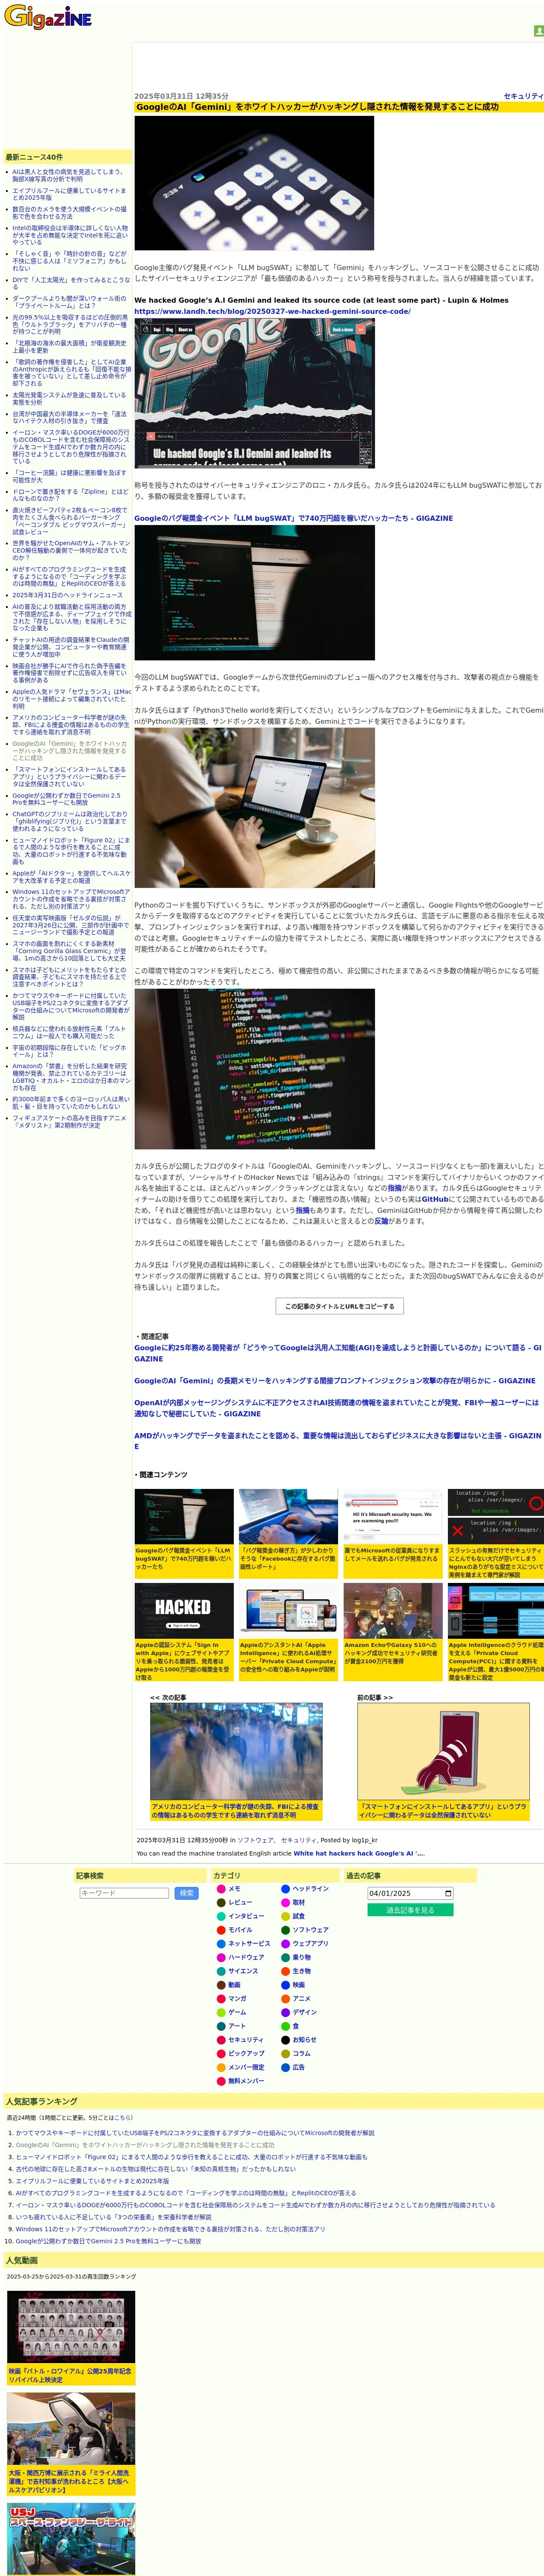This screenshot has width=544, height=2576.
Task: Open the 'LLM bugSWAT'で740万円超 GIGAZINE article link
Action: coord(293,518)
